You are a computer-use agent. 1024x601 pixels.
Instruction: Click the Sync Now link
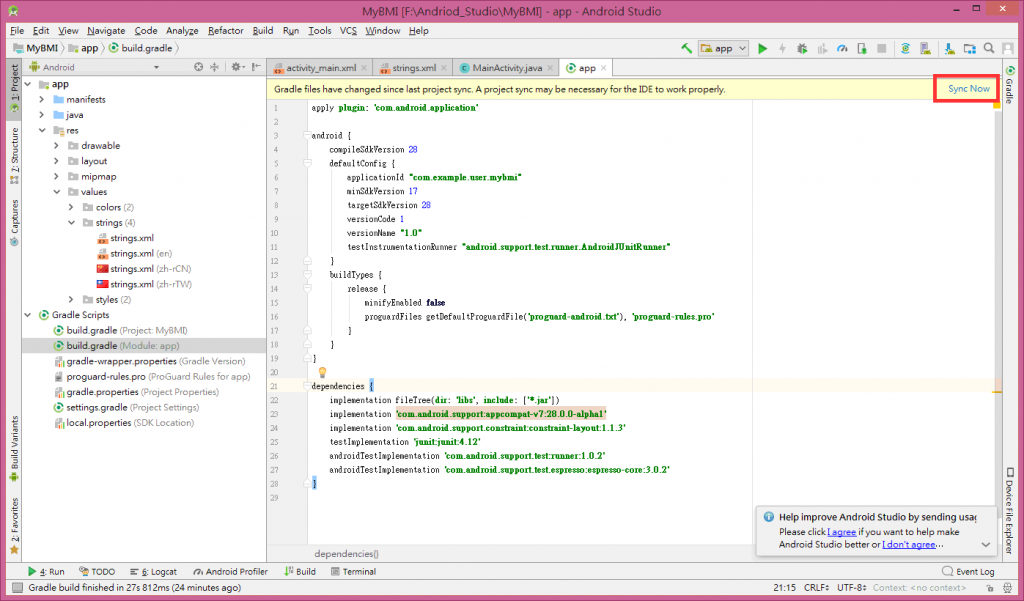[968, 89]
